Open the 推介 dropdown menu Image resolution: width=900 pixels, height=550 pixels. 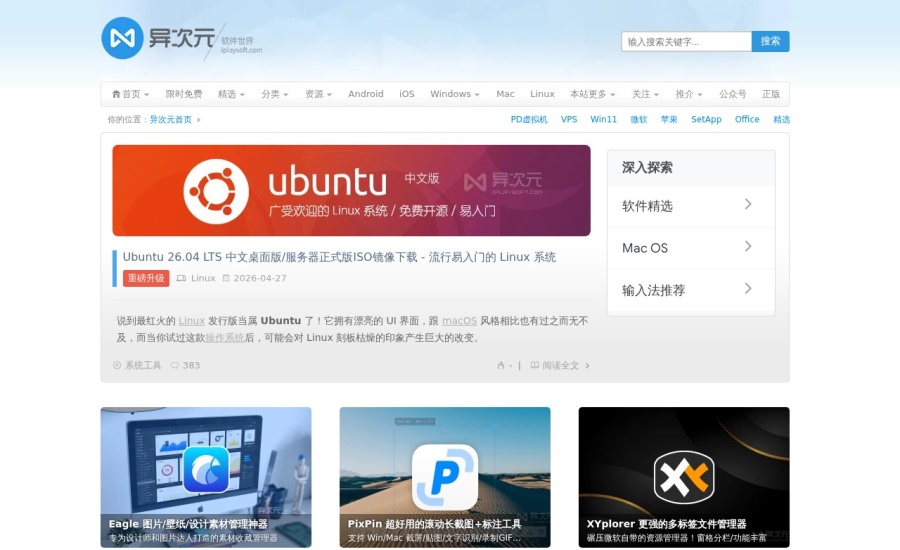pyautogui.click(x=689, y=94)
